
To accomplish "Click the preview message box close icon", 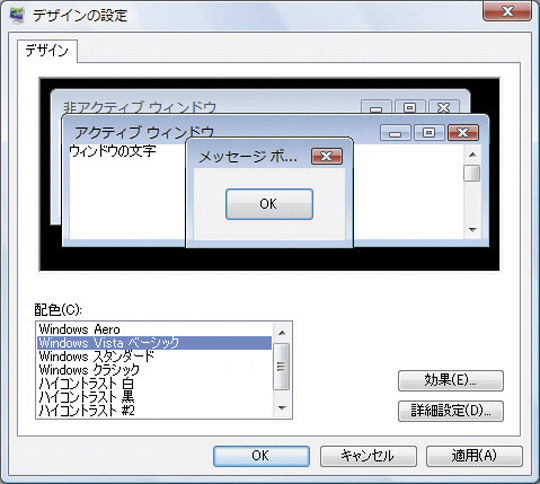I will coord(326,156).
